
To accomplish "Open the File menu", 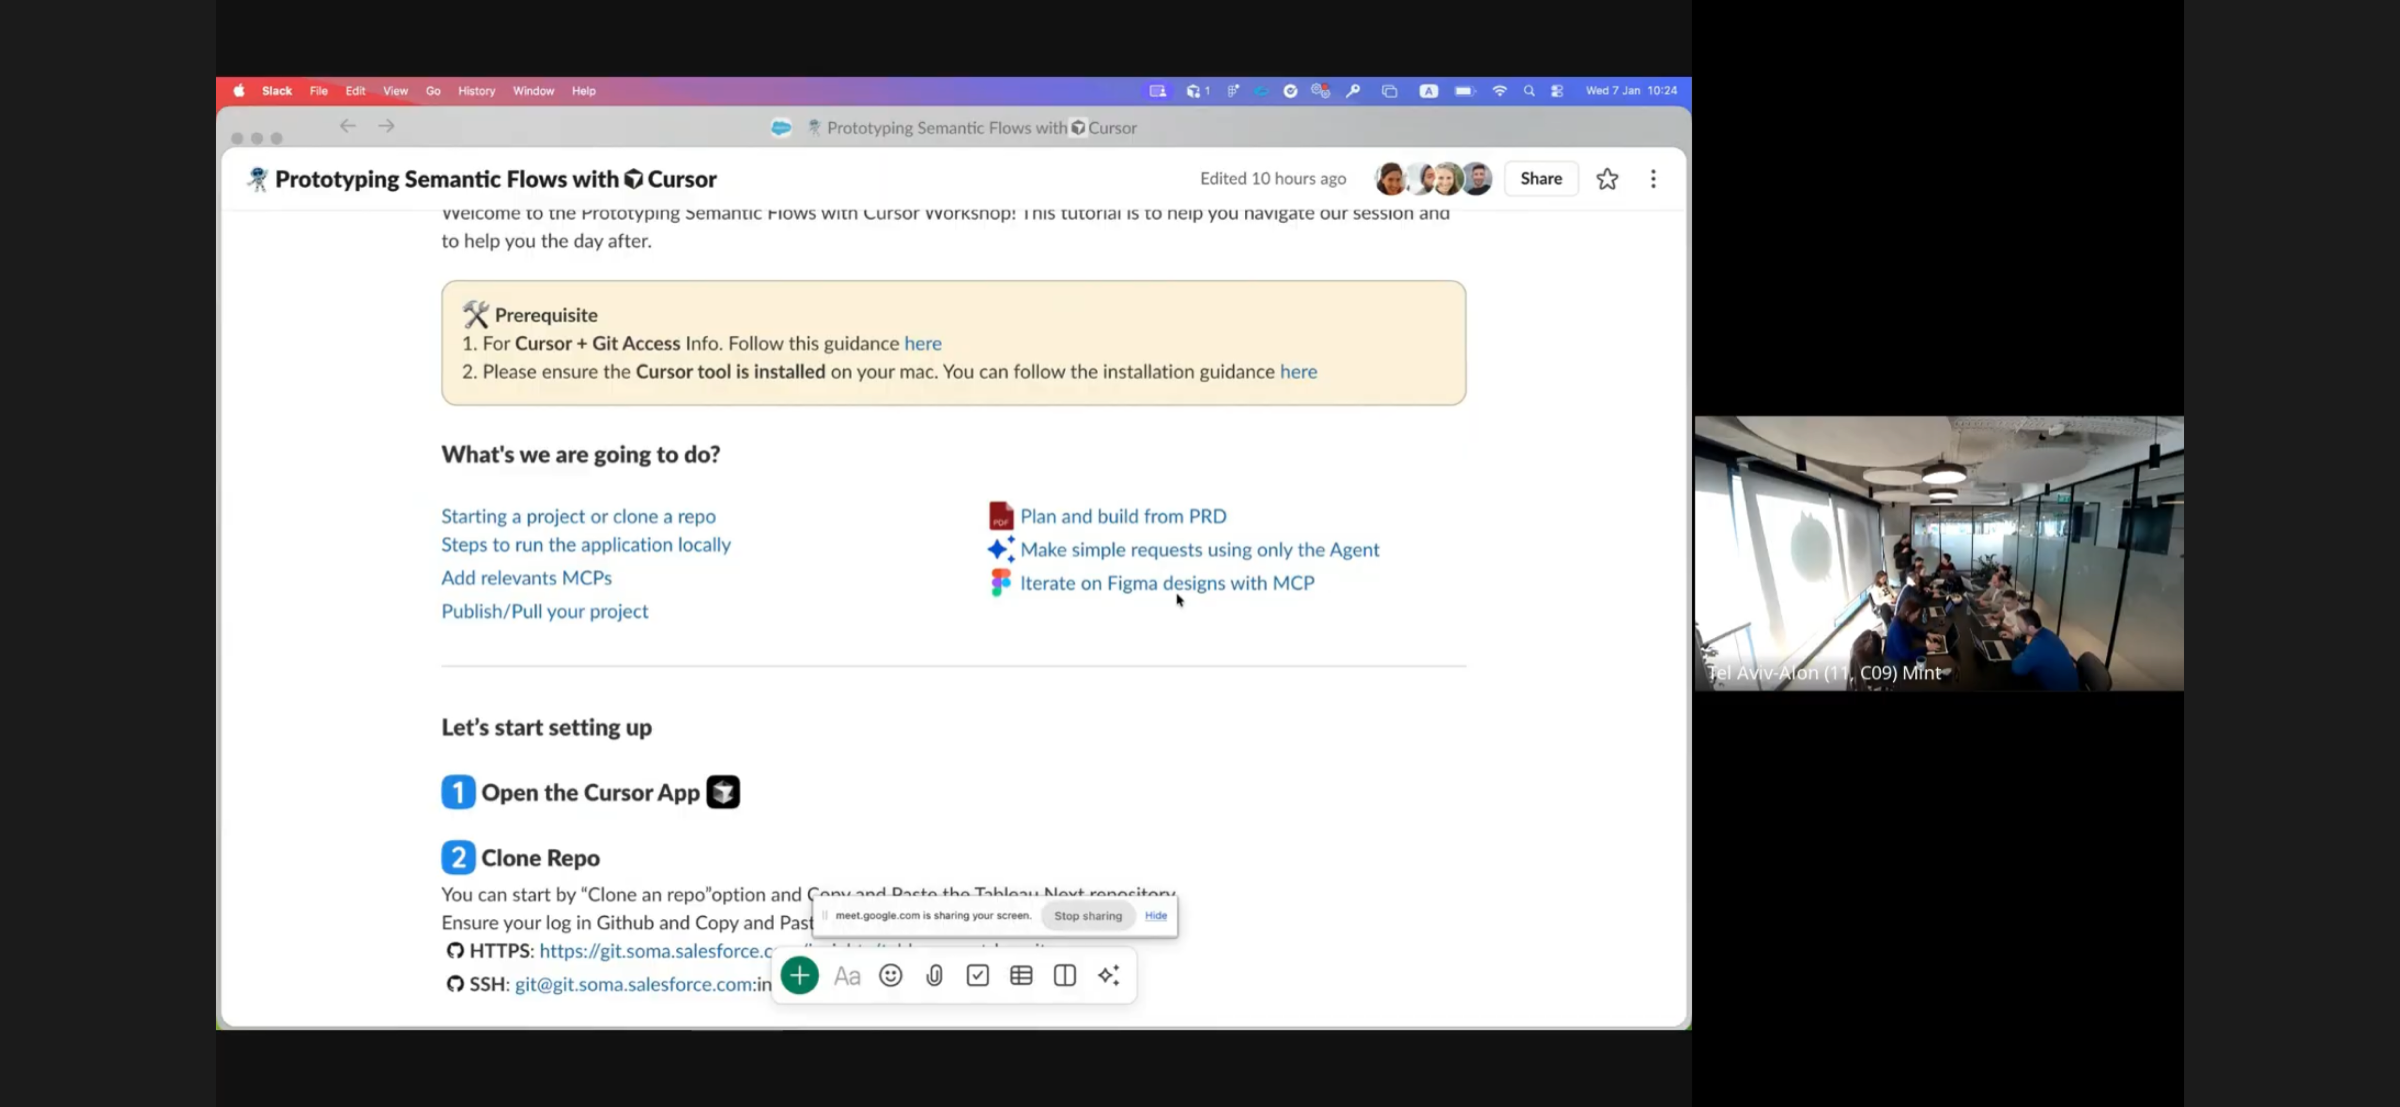I will coord(319,91).
